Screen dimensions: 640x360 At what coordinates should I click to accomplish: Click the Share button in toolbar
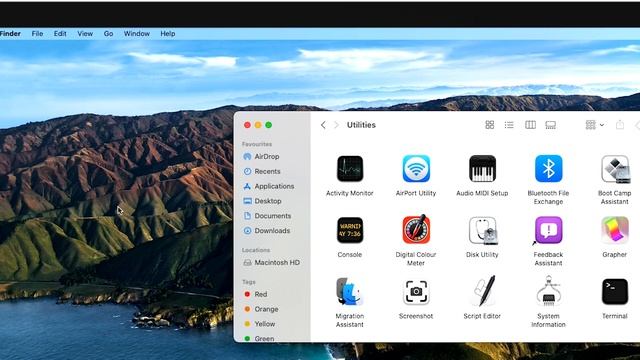tap(620, 125)
